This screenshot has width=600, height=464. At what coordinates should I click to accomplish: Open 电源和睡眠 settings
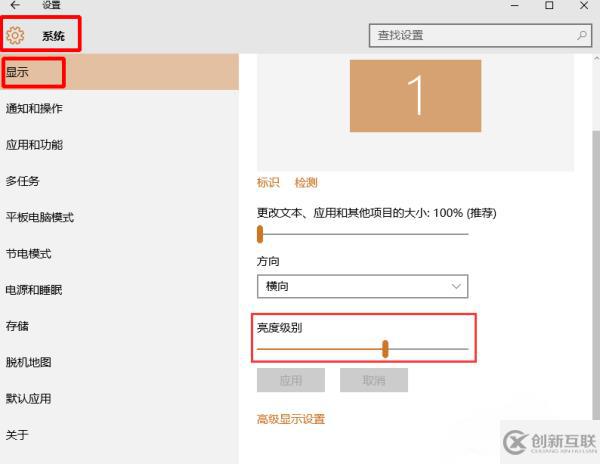[119, 290]
